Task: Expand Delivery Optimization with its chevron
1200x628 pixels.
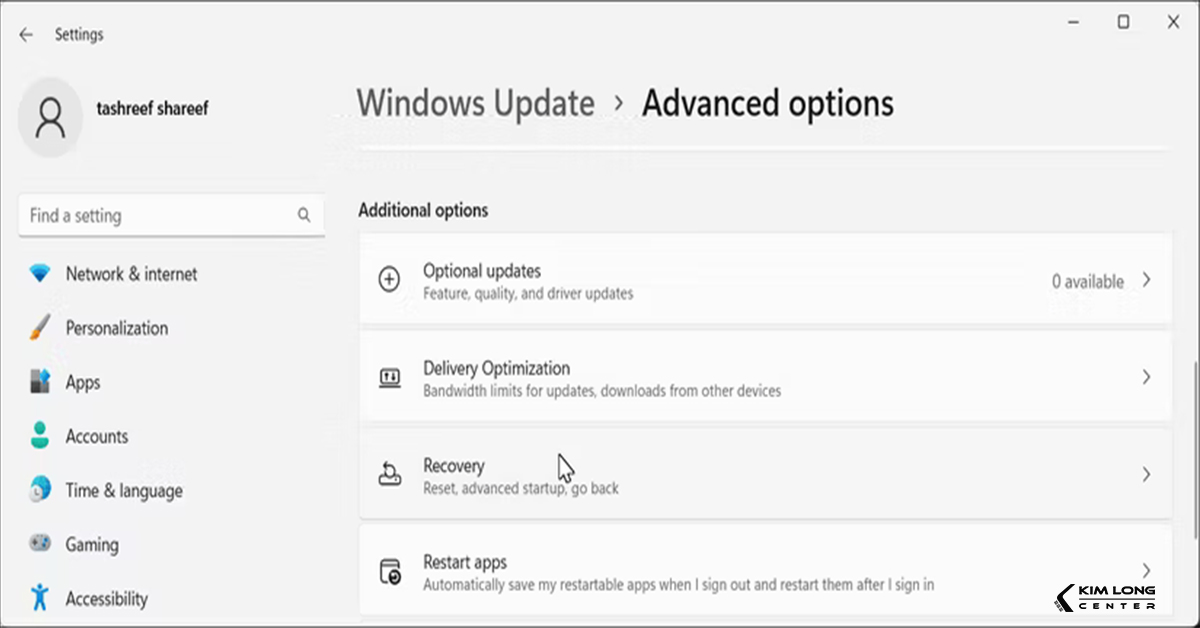Action: click(1148, 377)
